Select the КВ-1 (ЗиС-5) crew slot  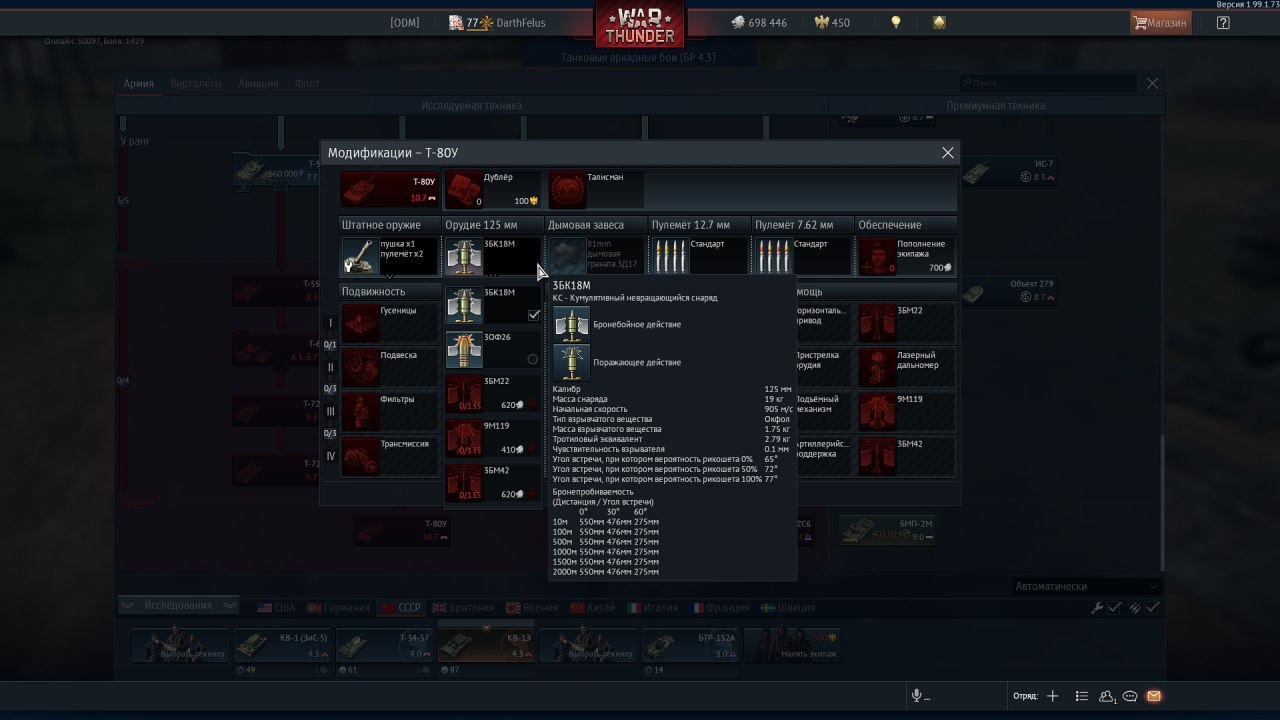click(282, 645)
